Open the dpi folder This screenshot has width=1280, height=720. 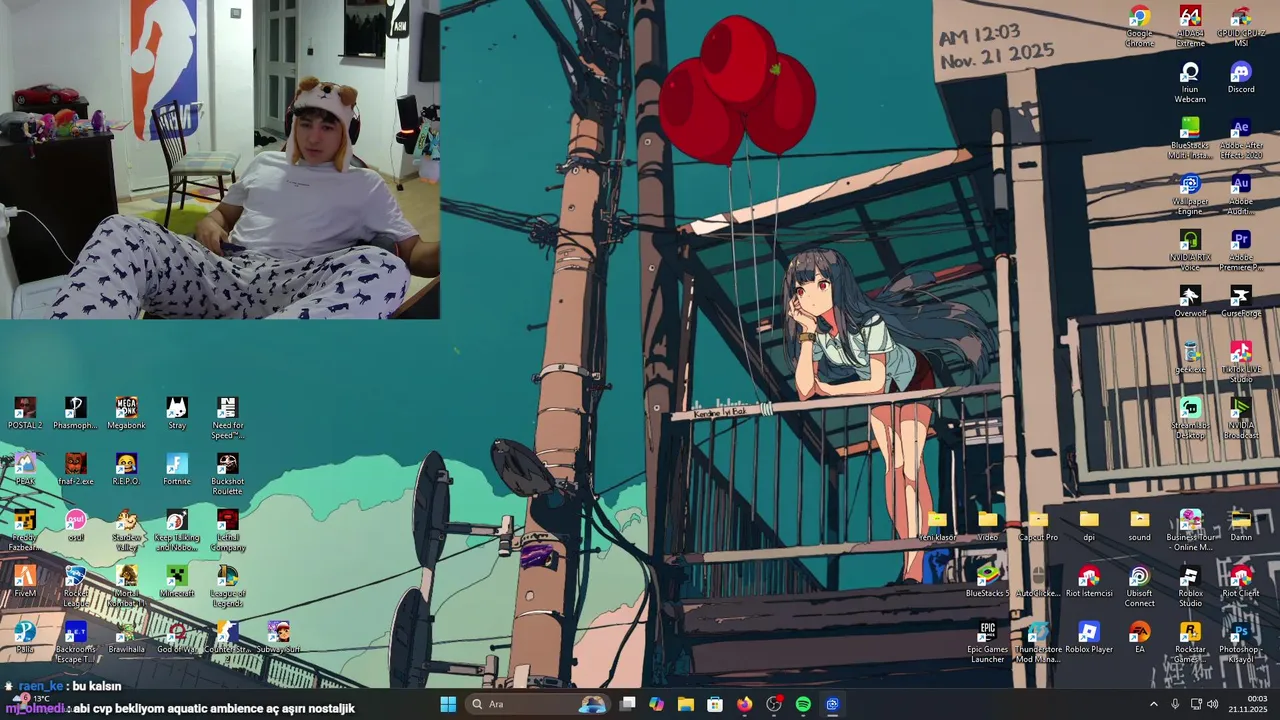(1089, 524)
